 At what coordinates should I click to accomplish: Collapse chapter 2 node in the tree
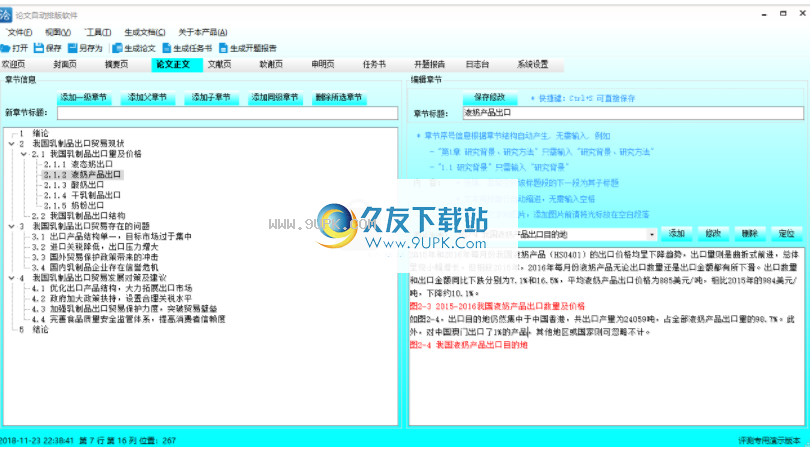(x=11, y=144)
